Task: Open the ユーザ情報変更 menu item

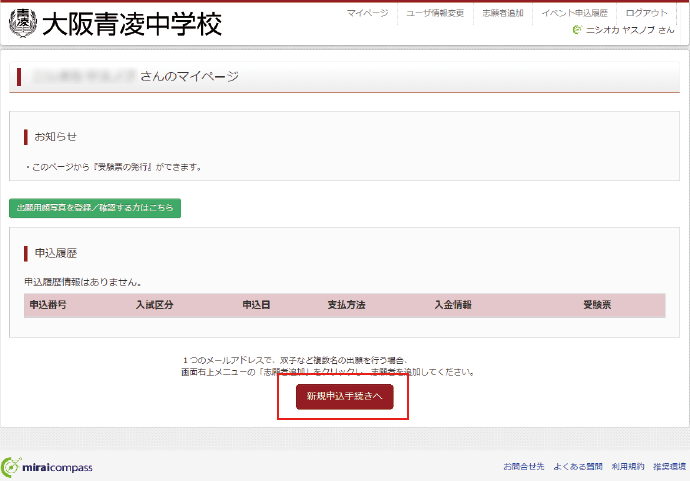Action: click(435, 13)
